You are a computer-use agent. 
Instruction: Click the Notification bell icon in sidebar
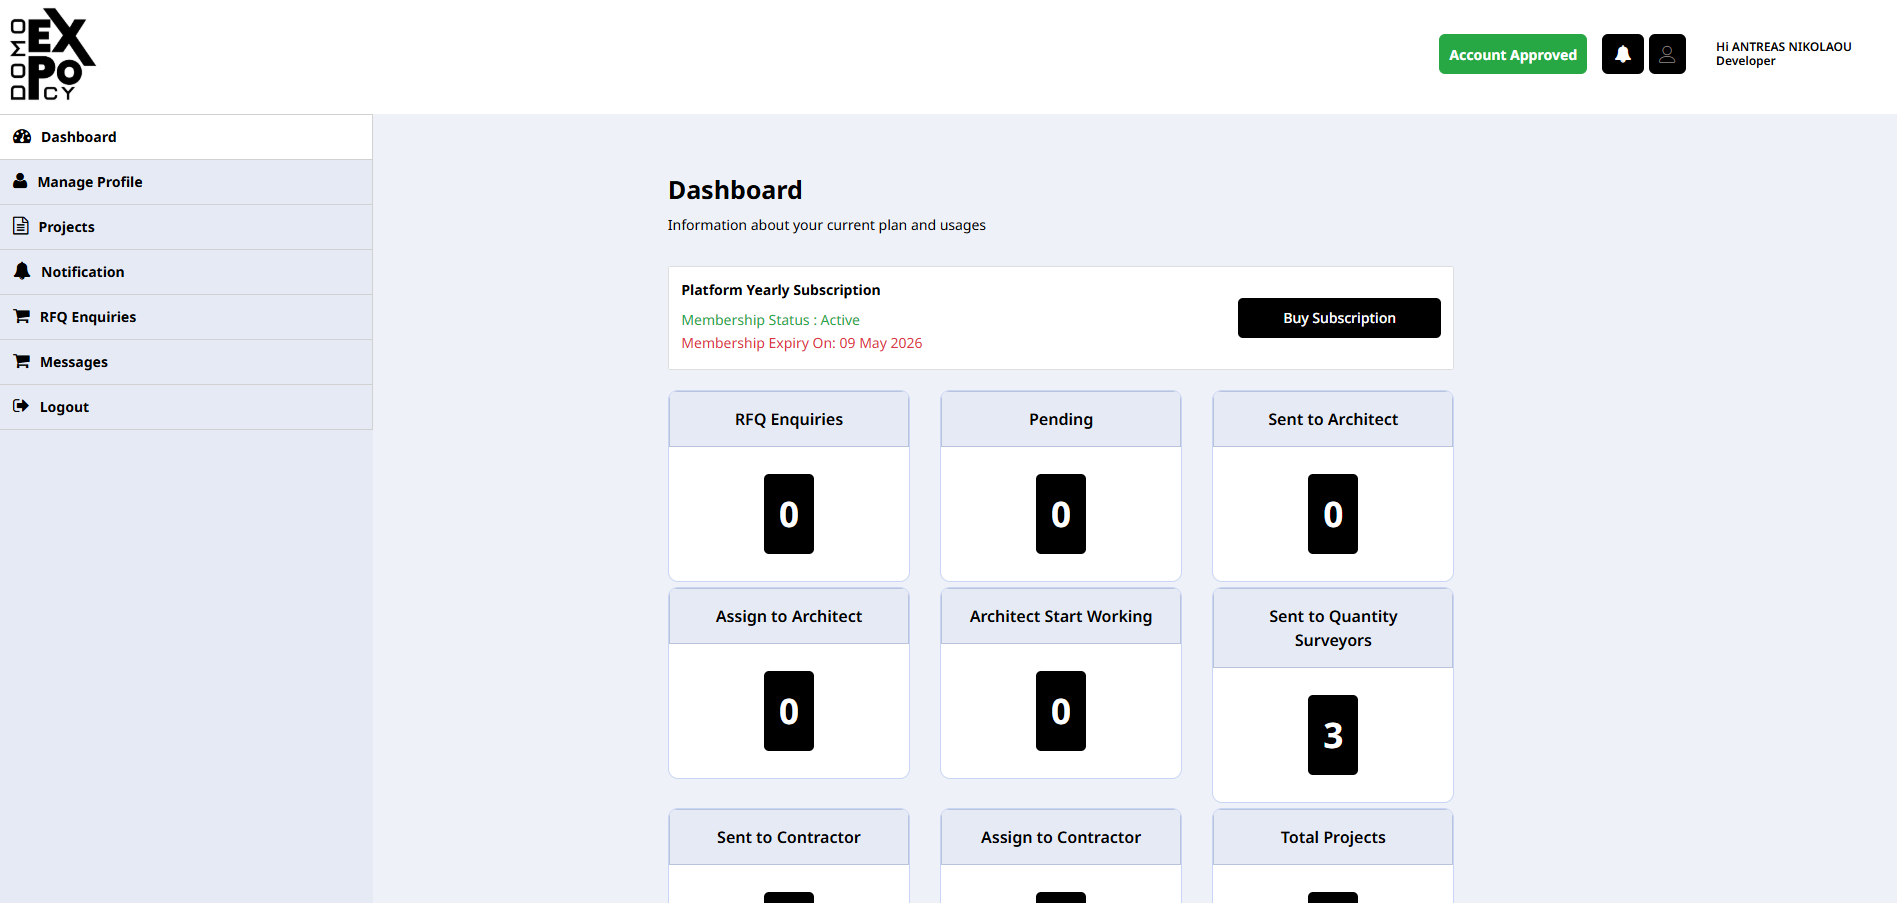tap(22, 271)
